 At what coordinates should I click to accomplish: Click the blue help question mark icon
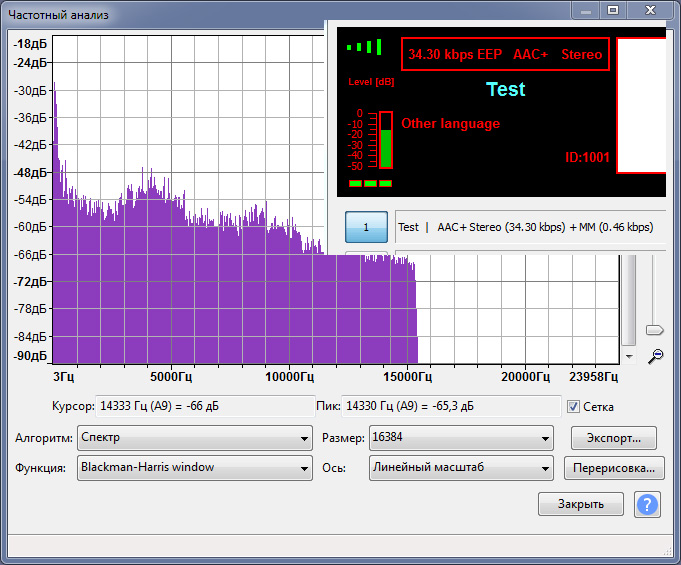coord(647,504)
